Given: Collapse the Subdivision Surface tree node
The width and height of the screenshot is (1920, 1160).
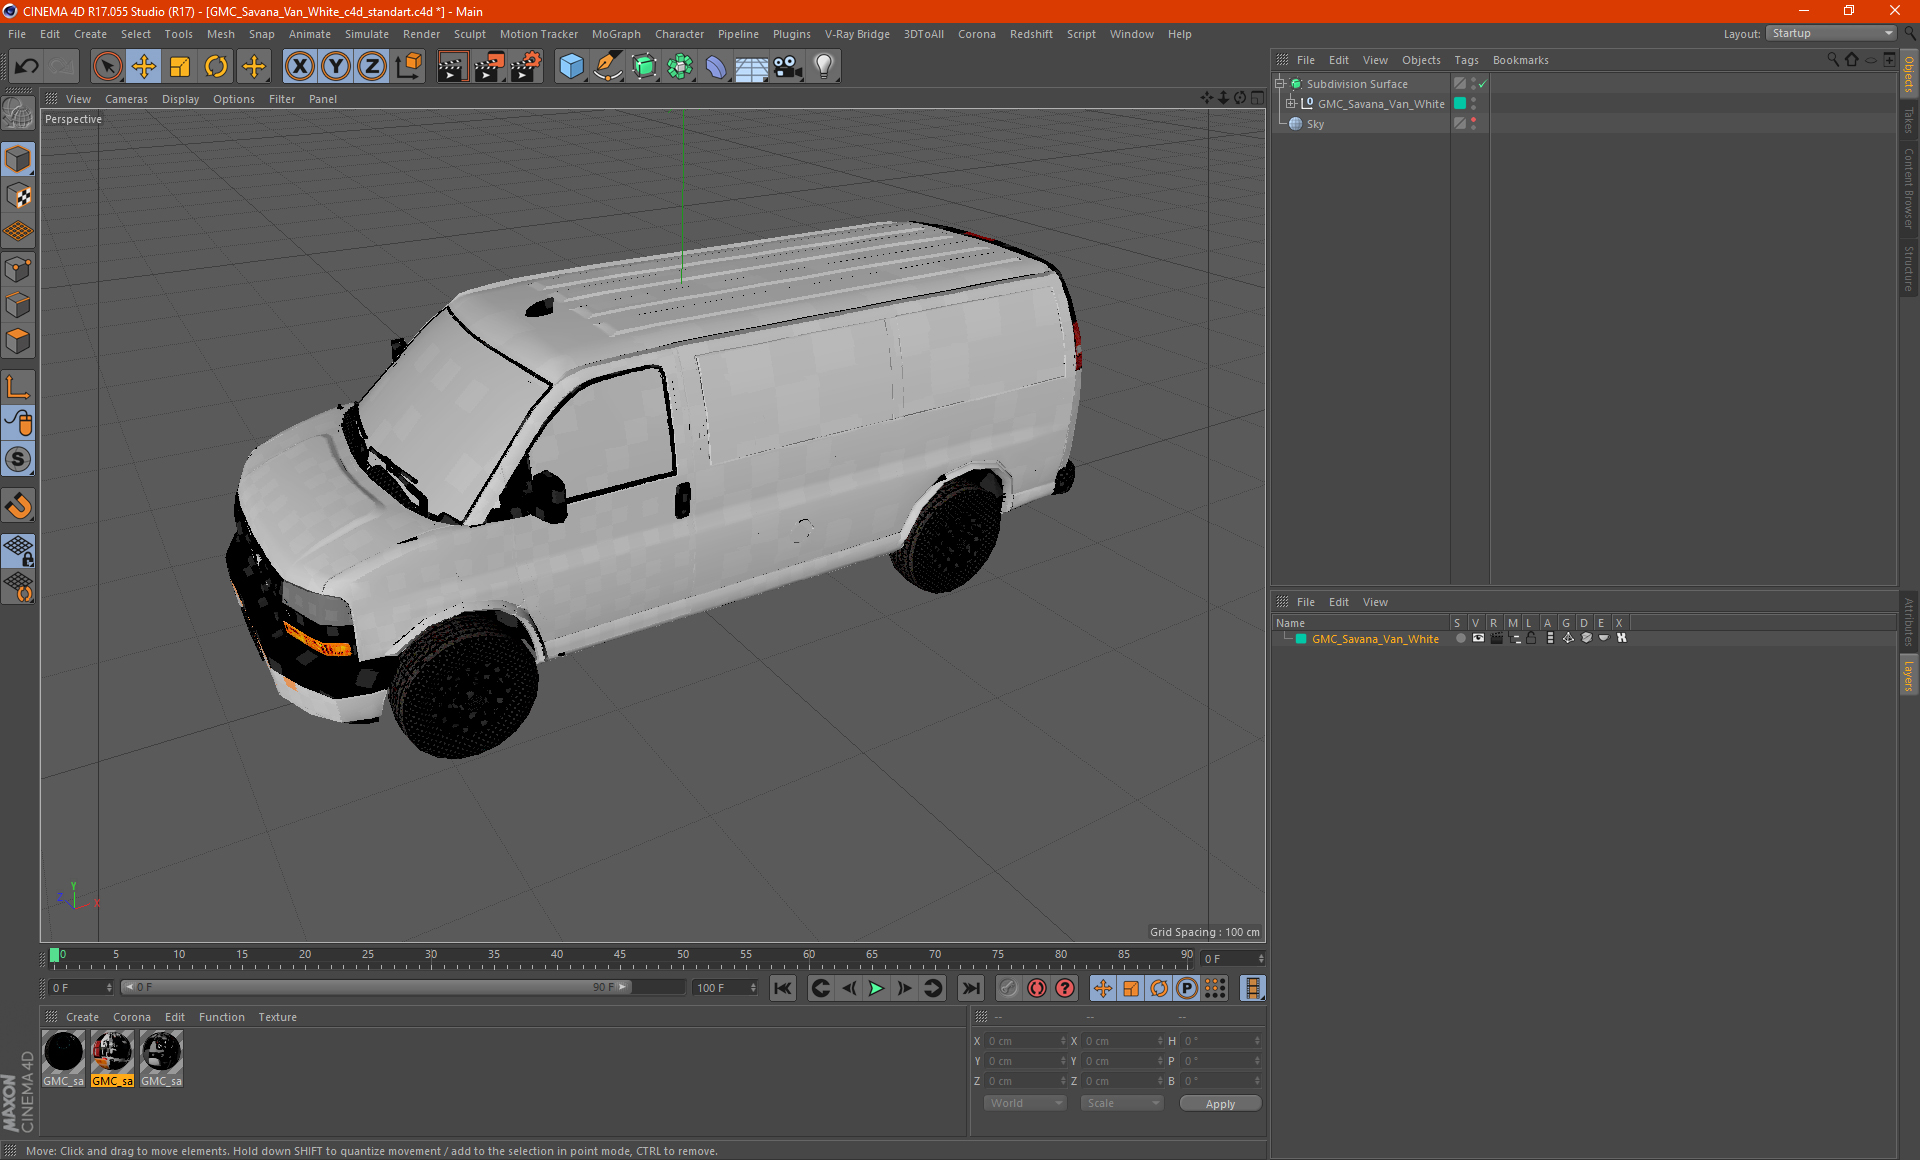Looking at the screenshot, I should tap(1280, 84).
